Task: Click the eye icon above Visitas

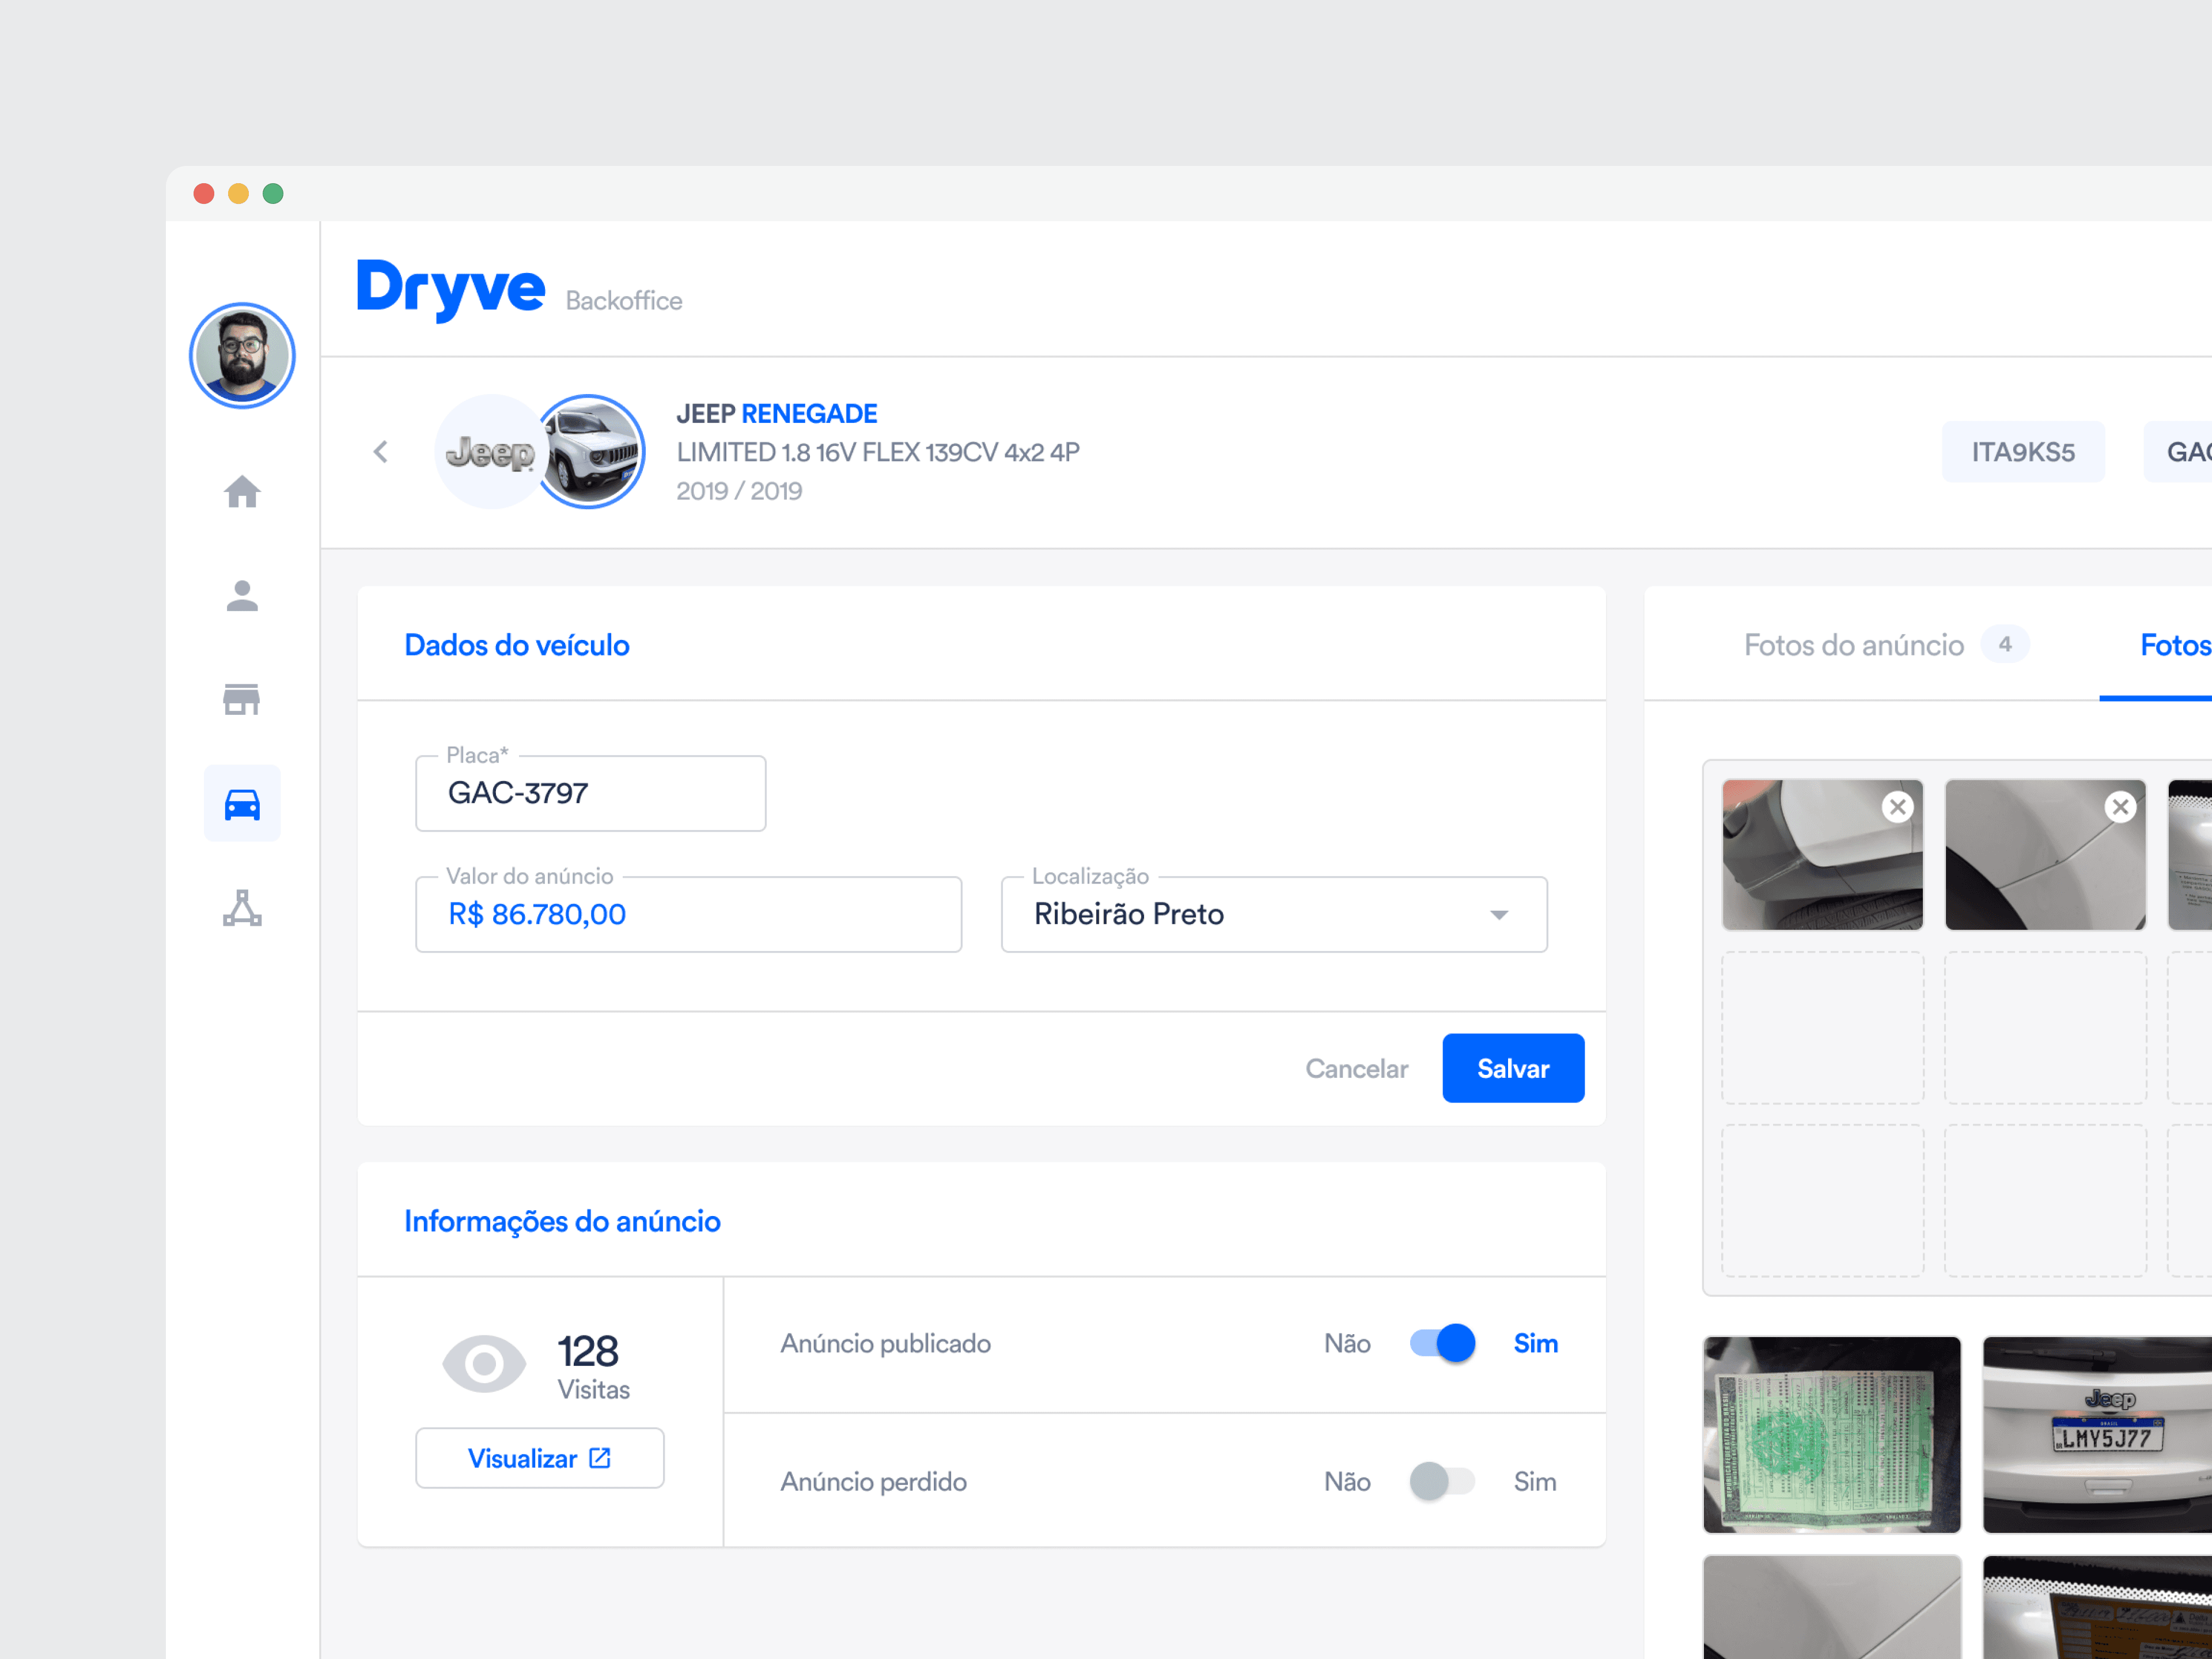Action: pyautogui.click(x=484, y=1364)
